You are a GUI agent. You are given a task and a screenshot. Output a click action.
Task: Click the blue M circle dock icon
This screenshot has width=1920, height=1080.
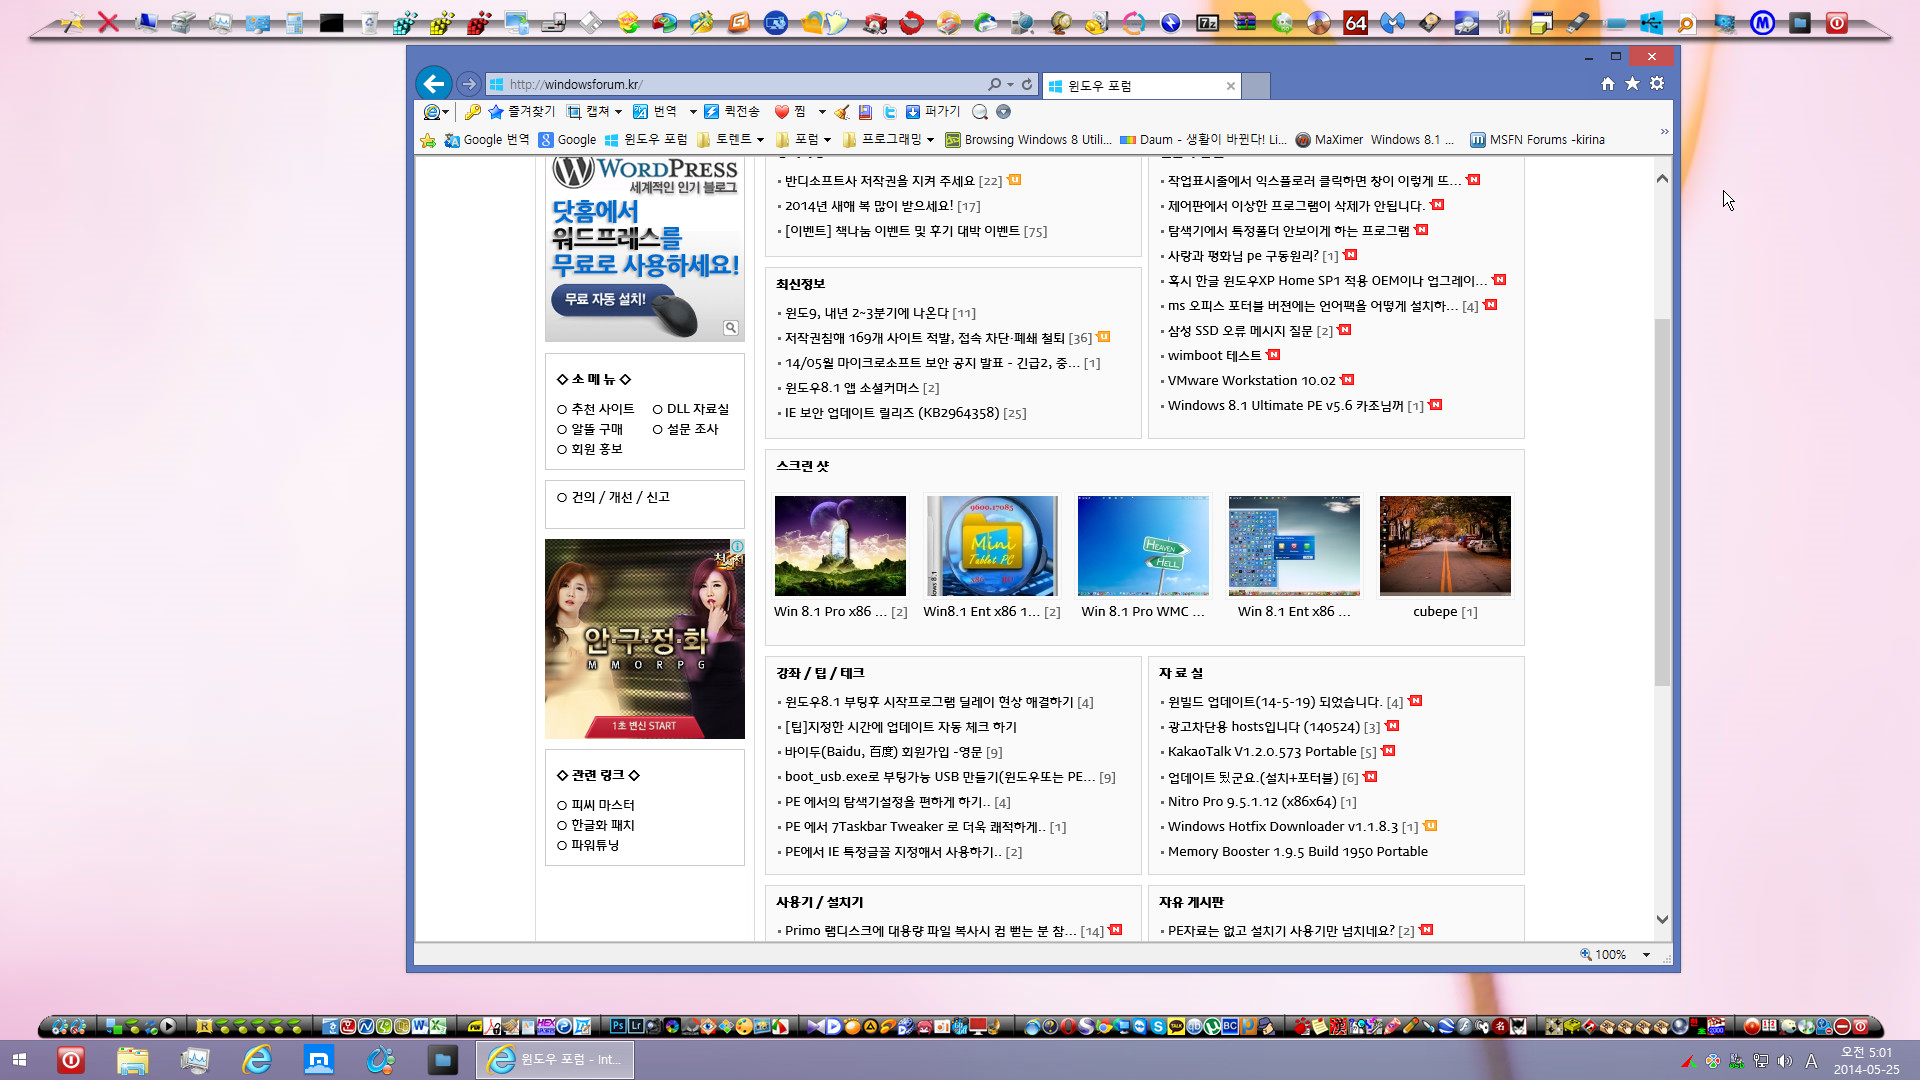[1763, 22]
